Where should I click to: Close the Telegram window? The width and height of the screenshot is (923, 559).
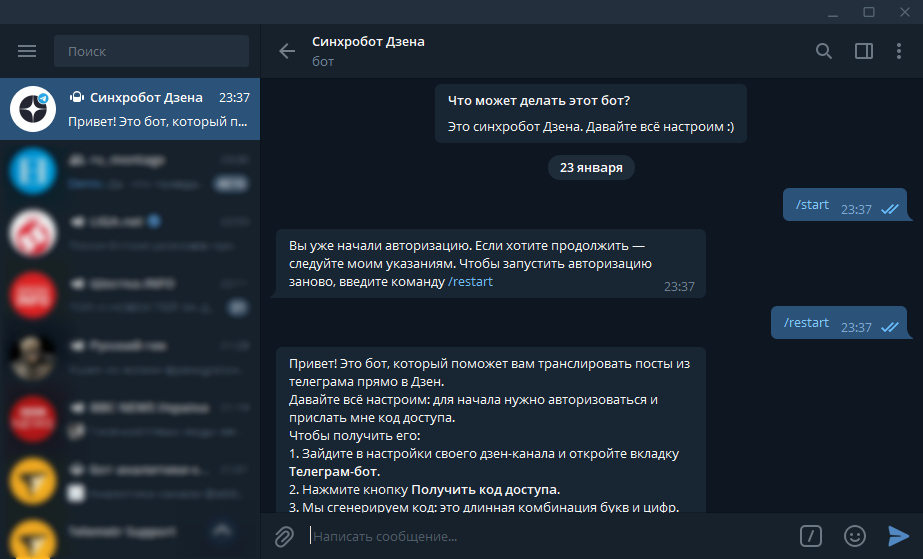pyautogui.click(x=905, y=12)
